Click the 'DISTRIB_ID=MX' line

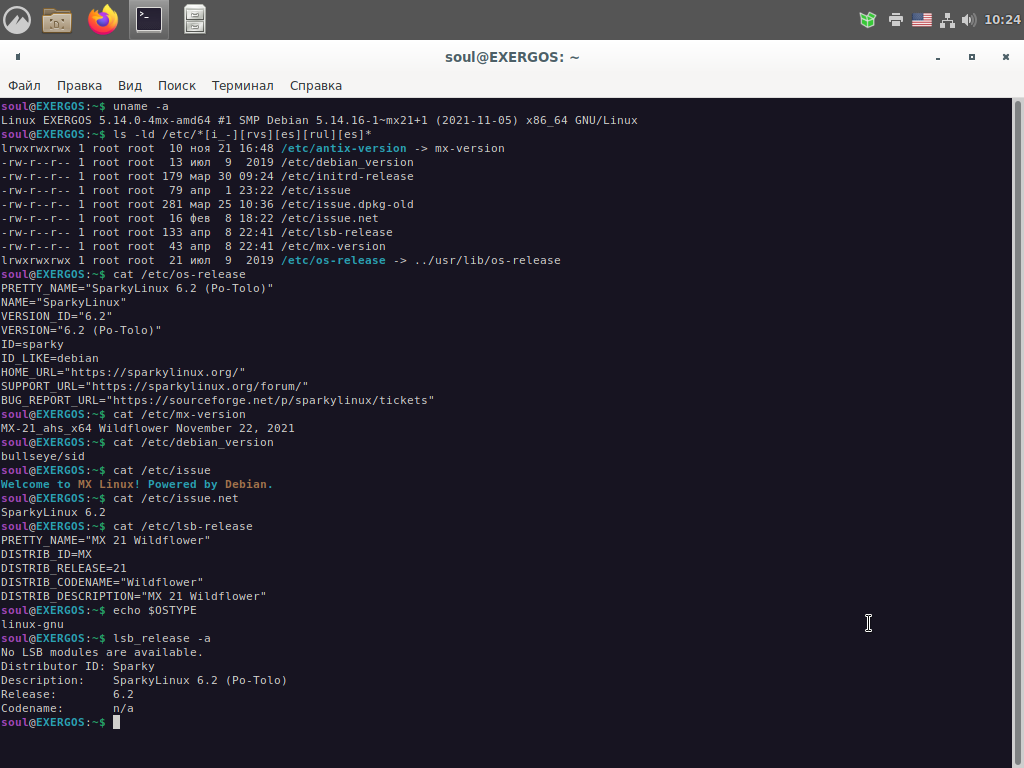pos(46,554)
